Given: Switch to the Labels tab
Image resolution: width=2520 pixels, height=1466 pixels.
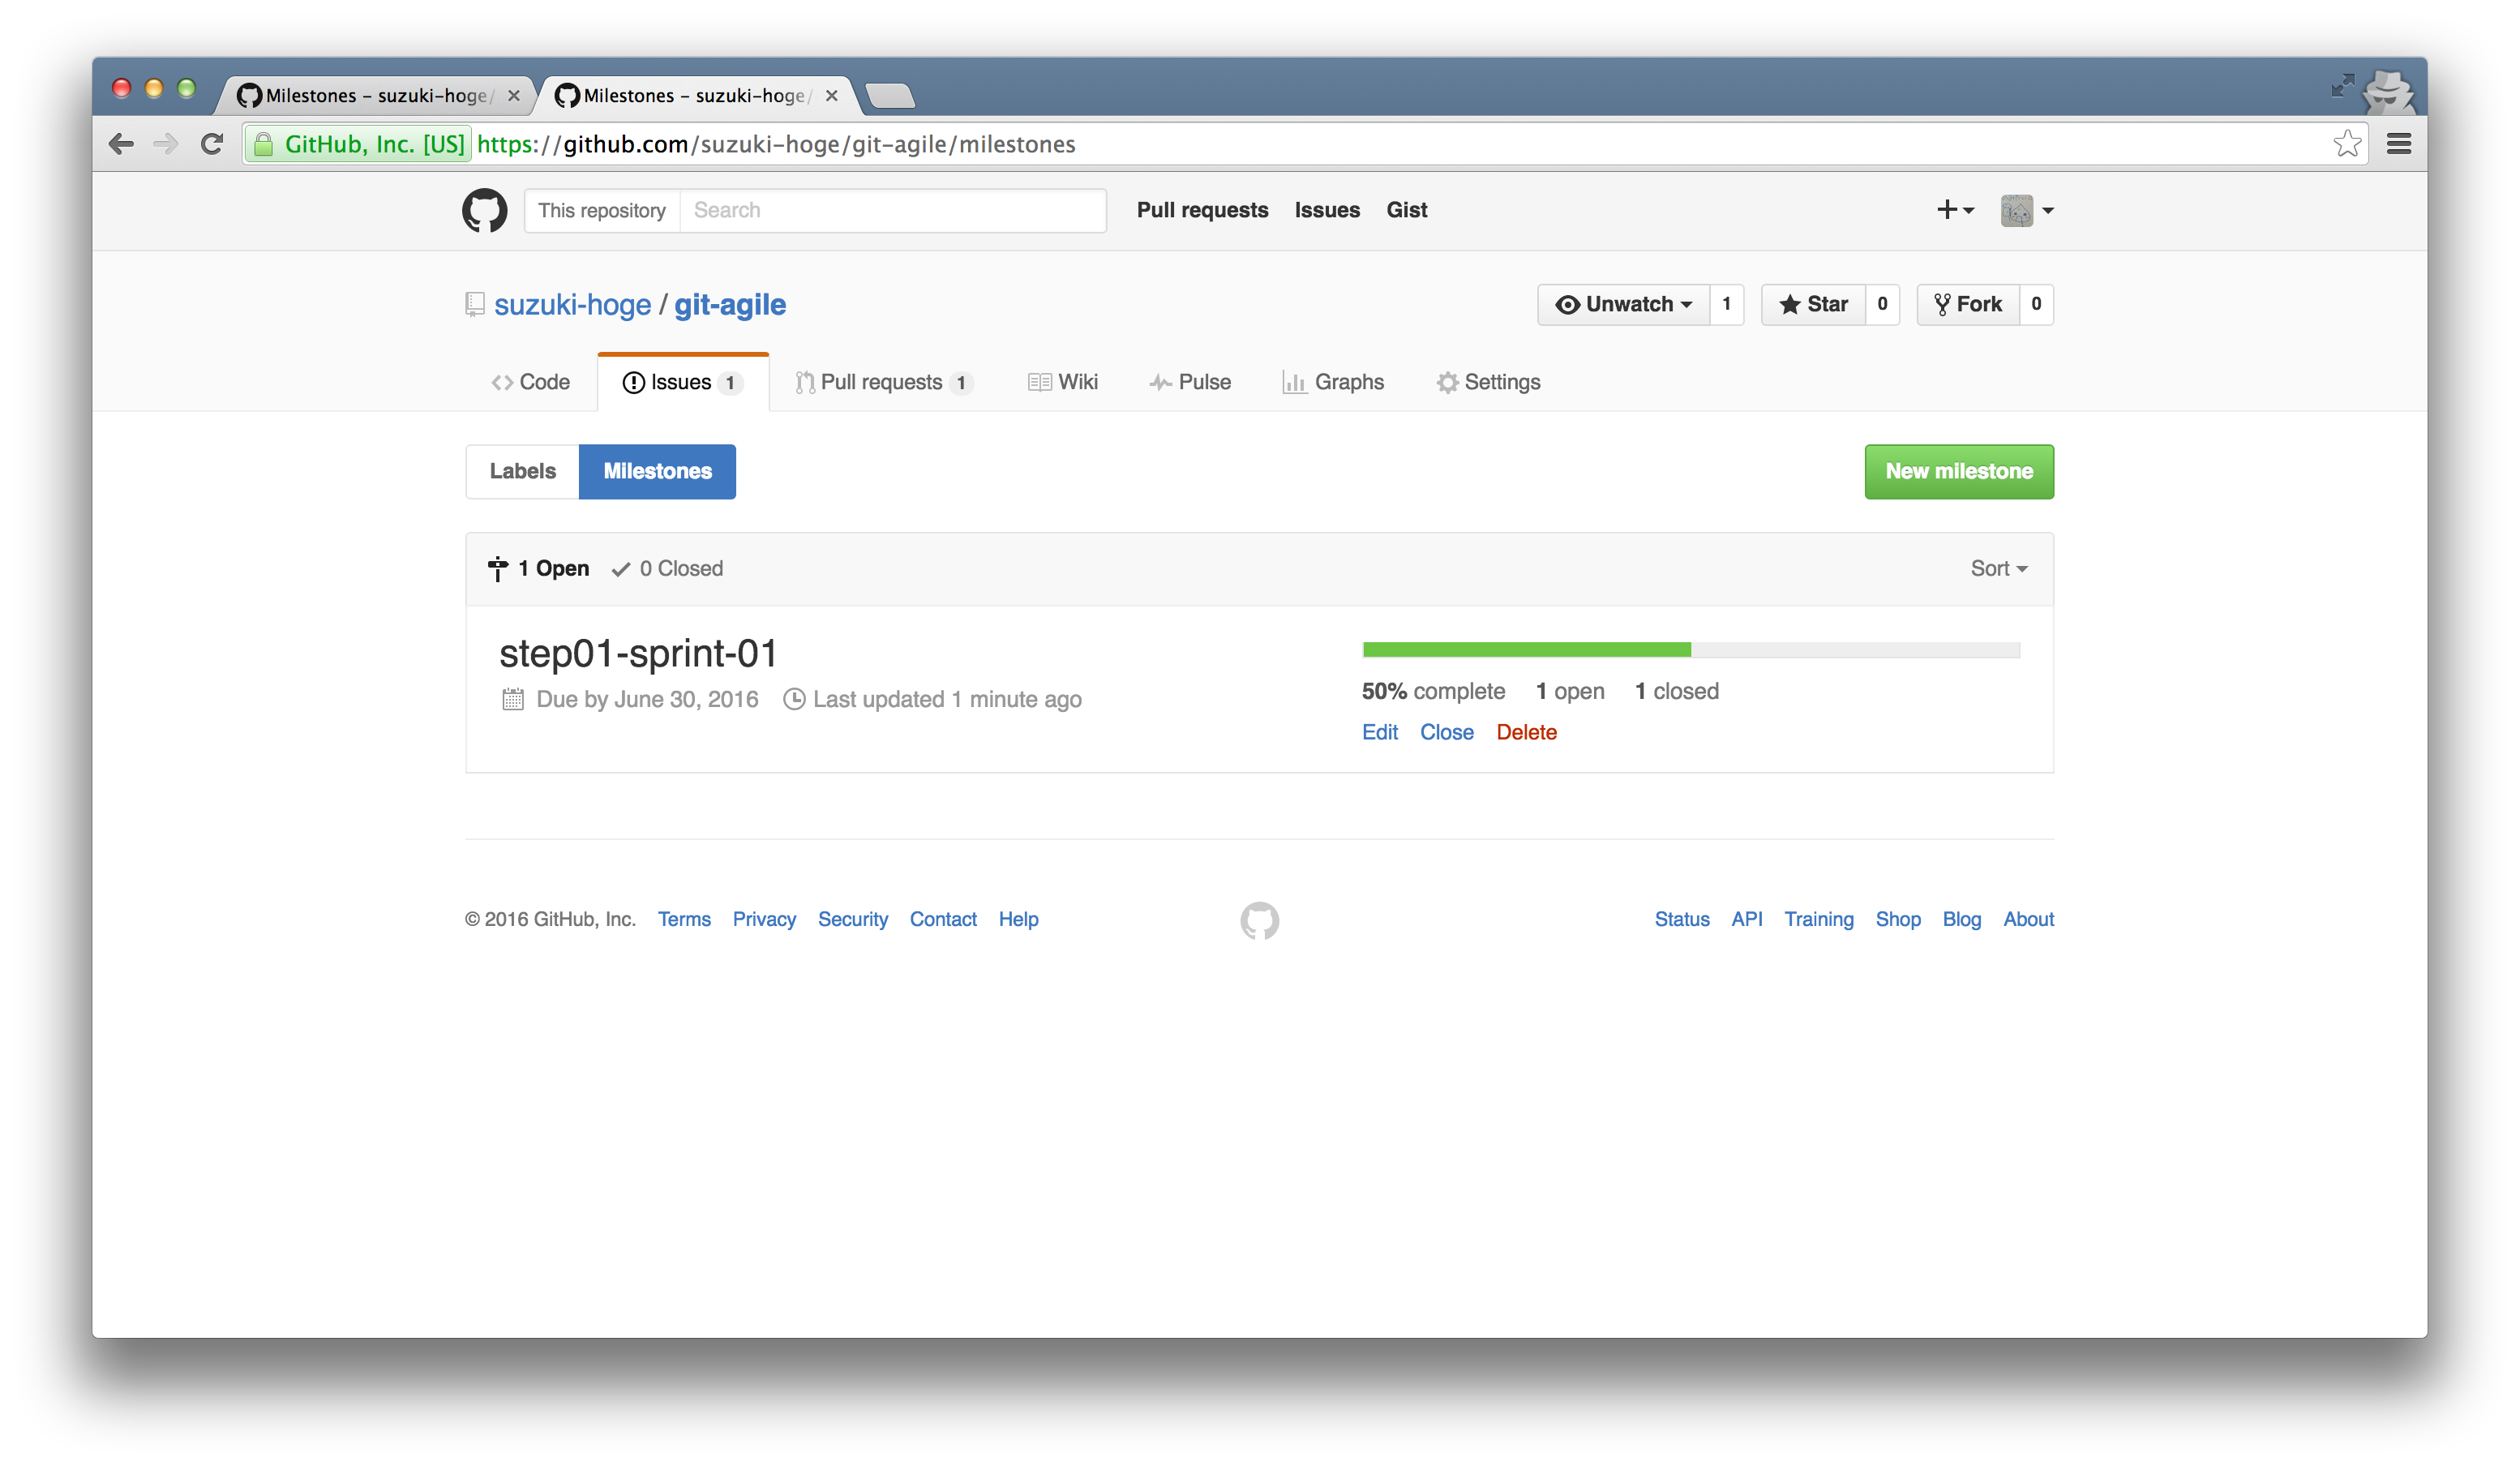Looking at the screenshot, I should pos(522,471).
